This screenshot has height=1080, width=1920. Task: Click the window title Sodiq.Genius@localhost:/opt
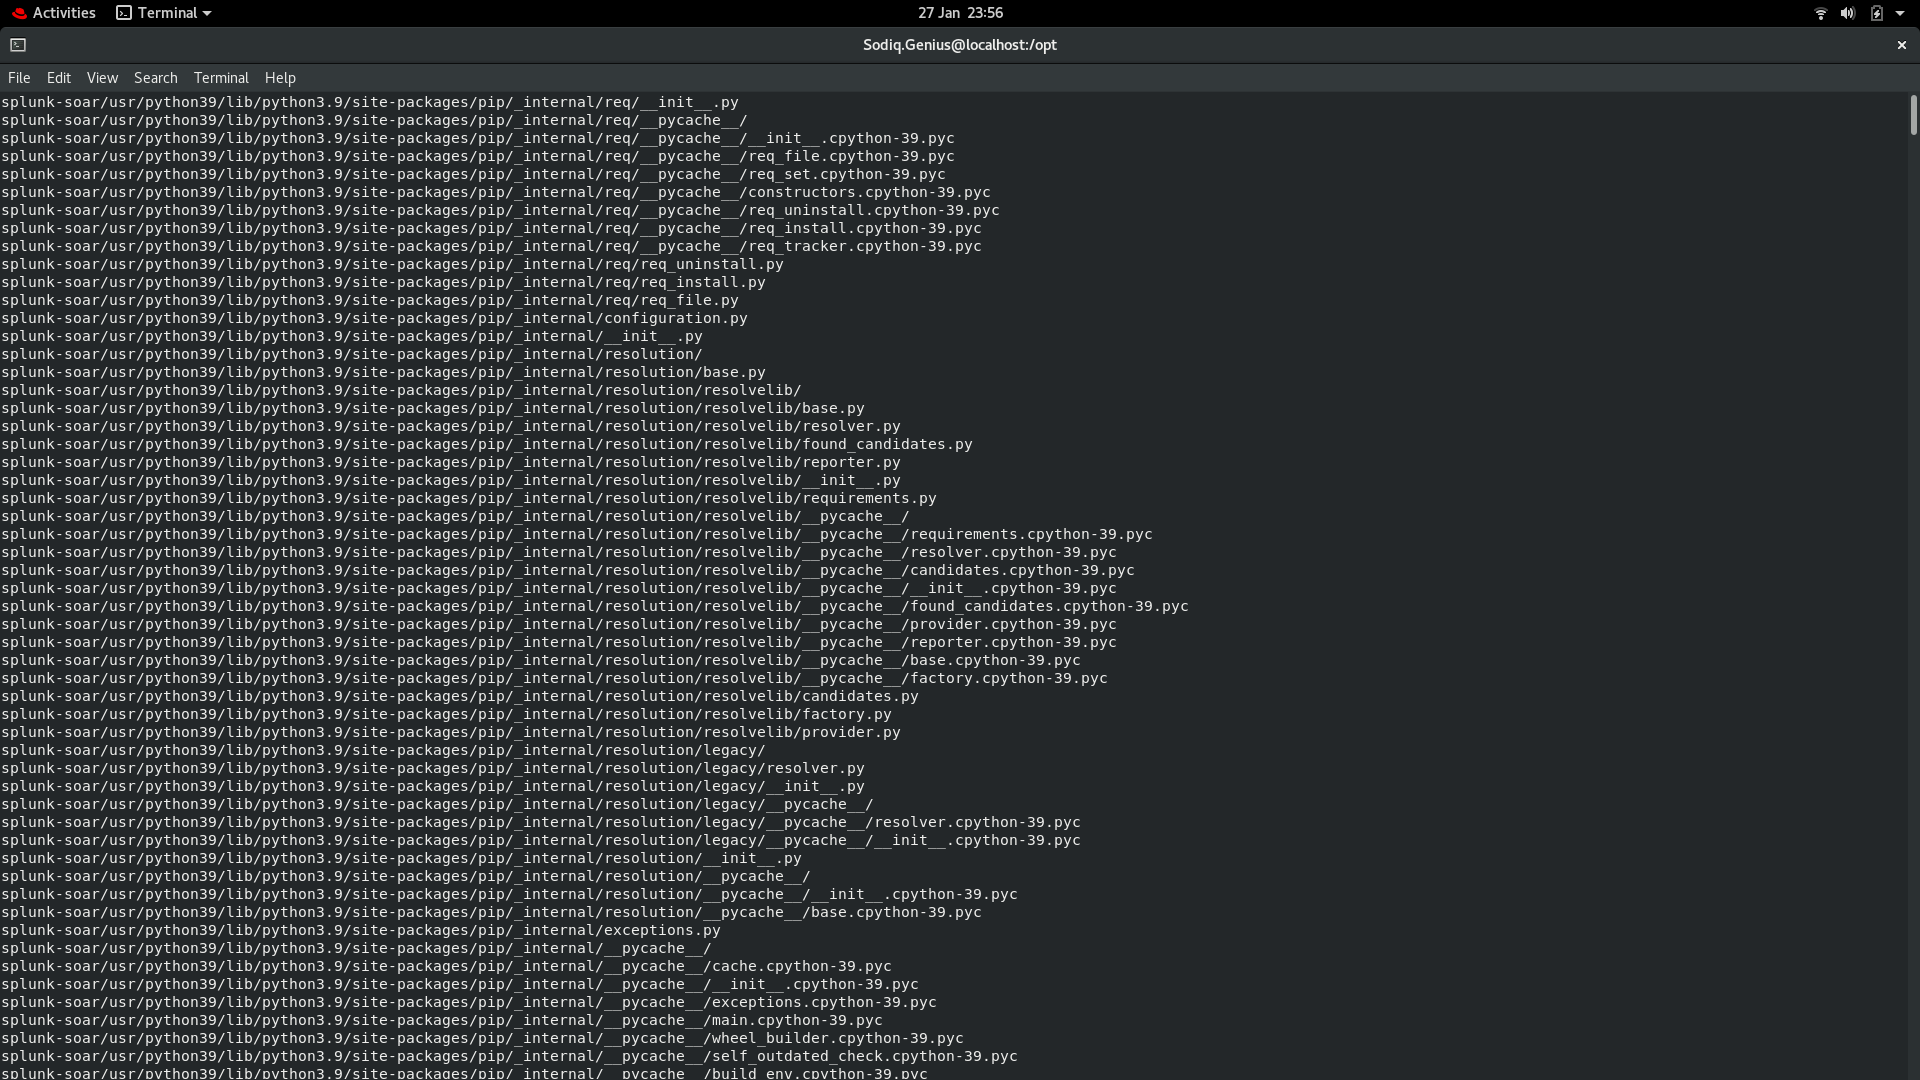(959, 45)
